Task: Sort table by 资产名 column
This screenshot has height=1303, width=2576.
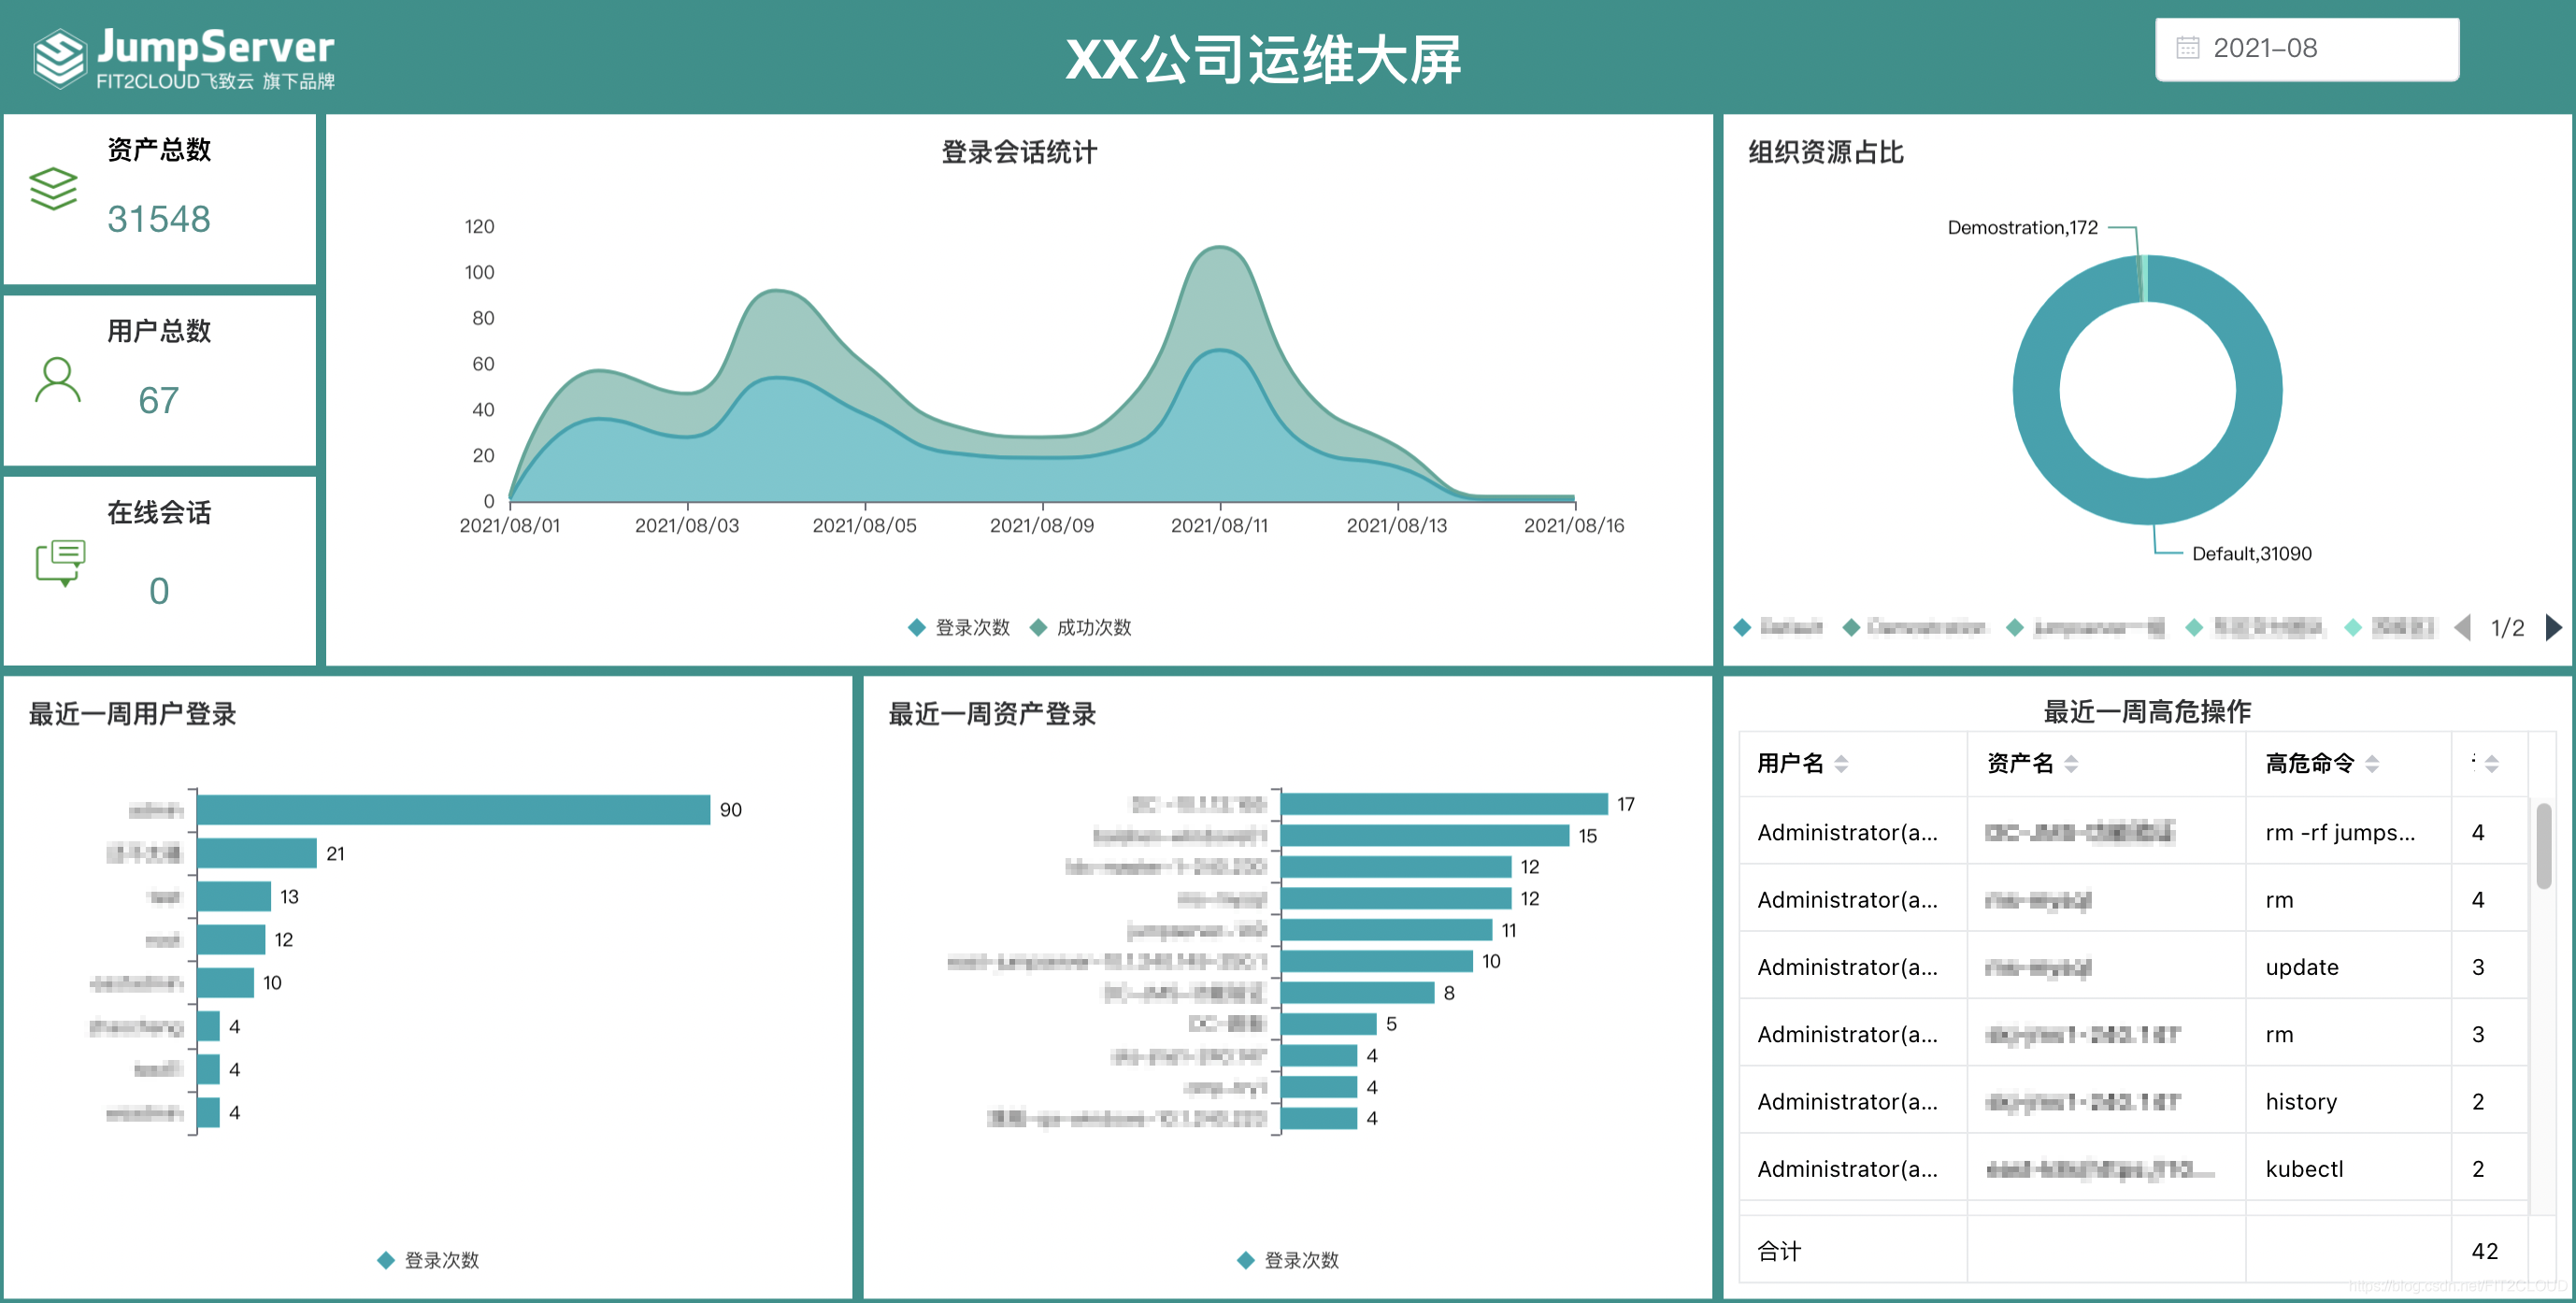Action: (2071, 764)
